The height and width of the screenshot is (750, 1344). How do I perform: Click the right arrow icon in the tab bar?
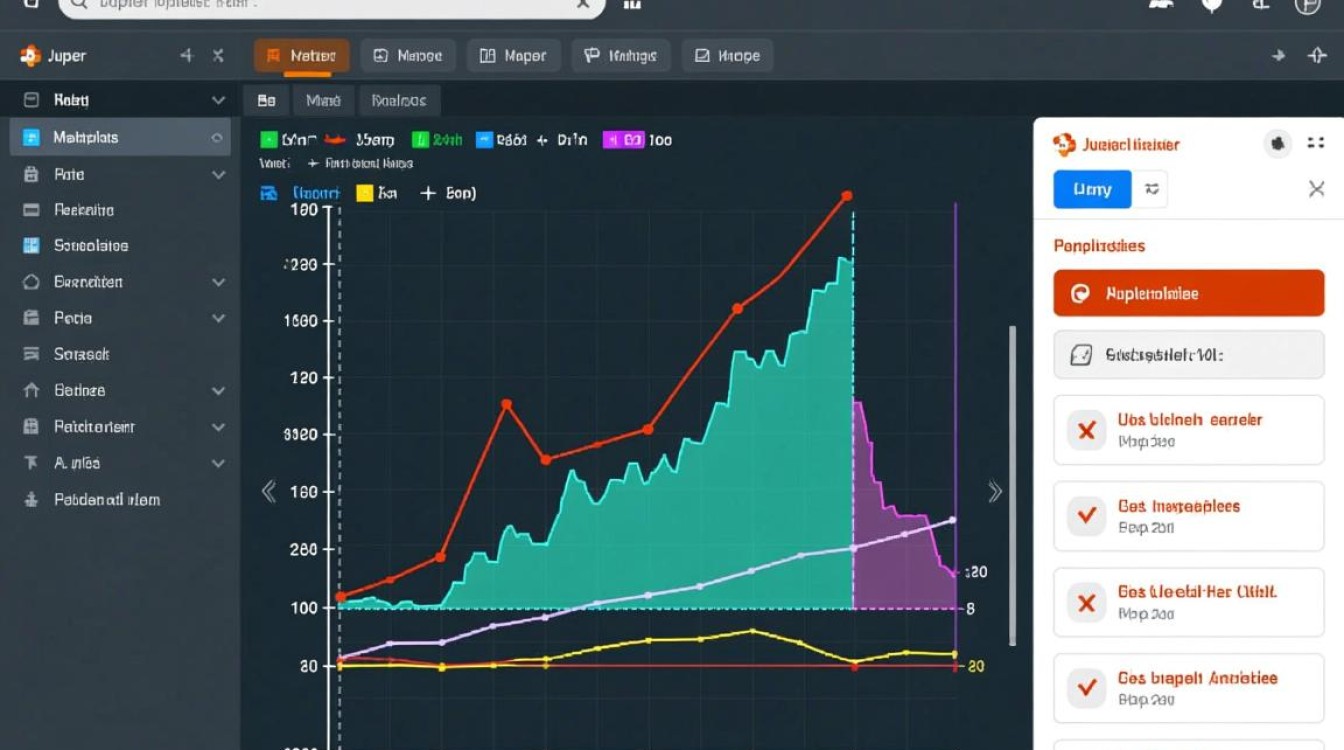pos(1278,57)
